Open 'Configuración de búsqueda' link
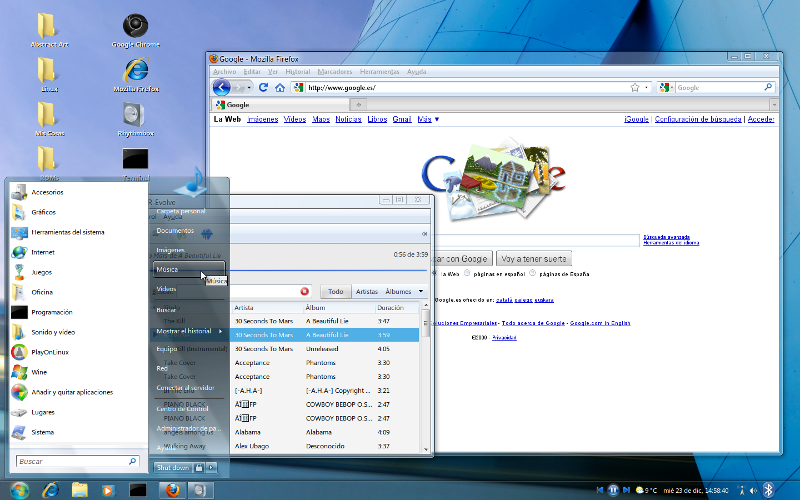800x500 pixels. [x=697, y=119]
